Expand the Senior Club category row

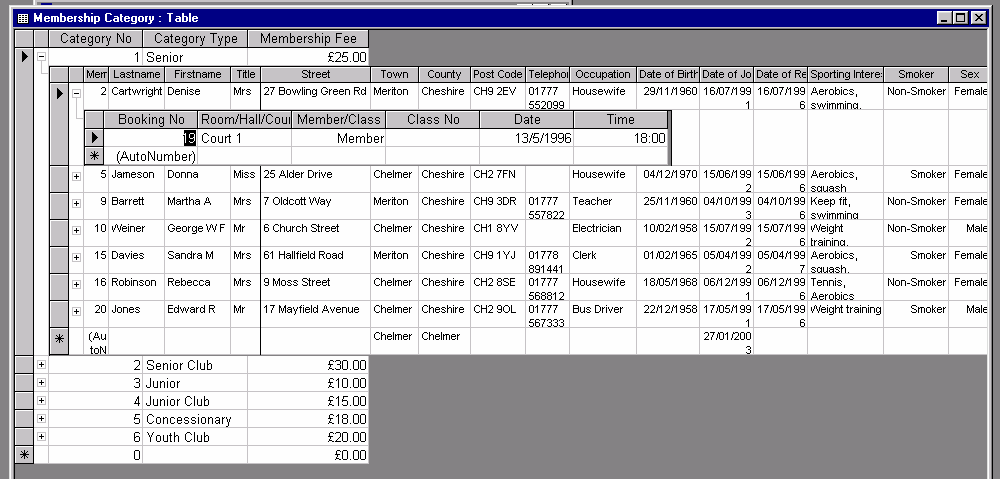[41, 365]
